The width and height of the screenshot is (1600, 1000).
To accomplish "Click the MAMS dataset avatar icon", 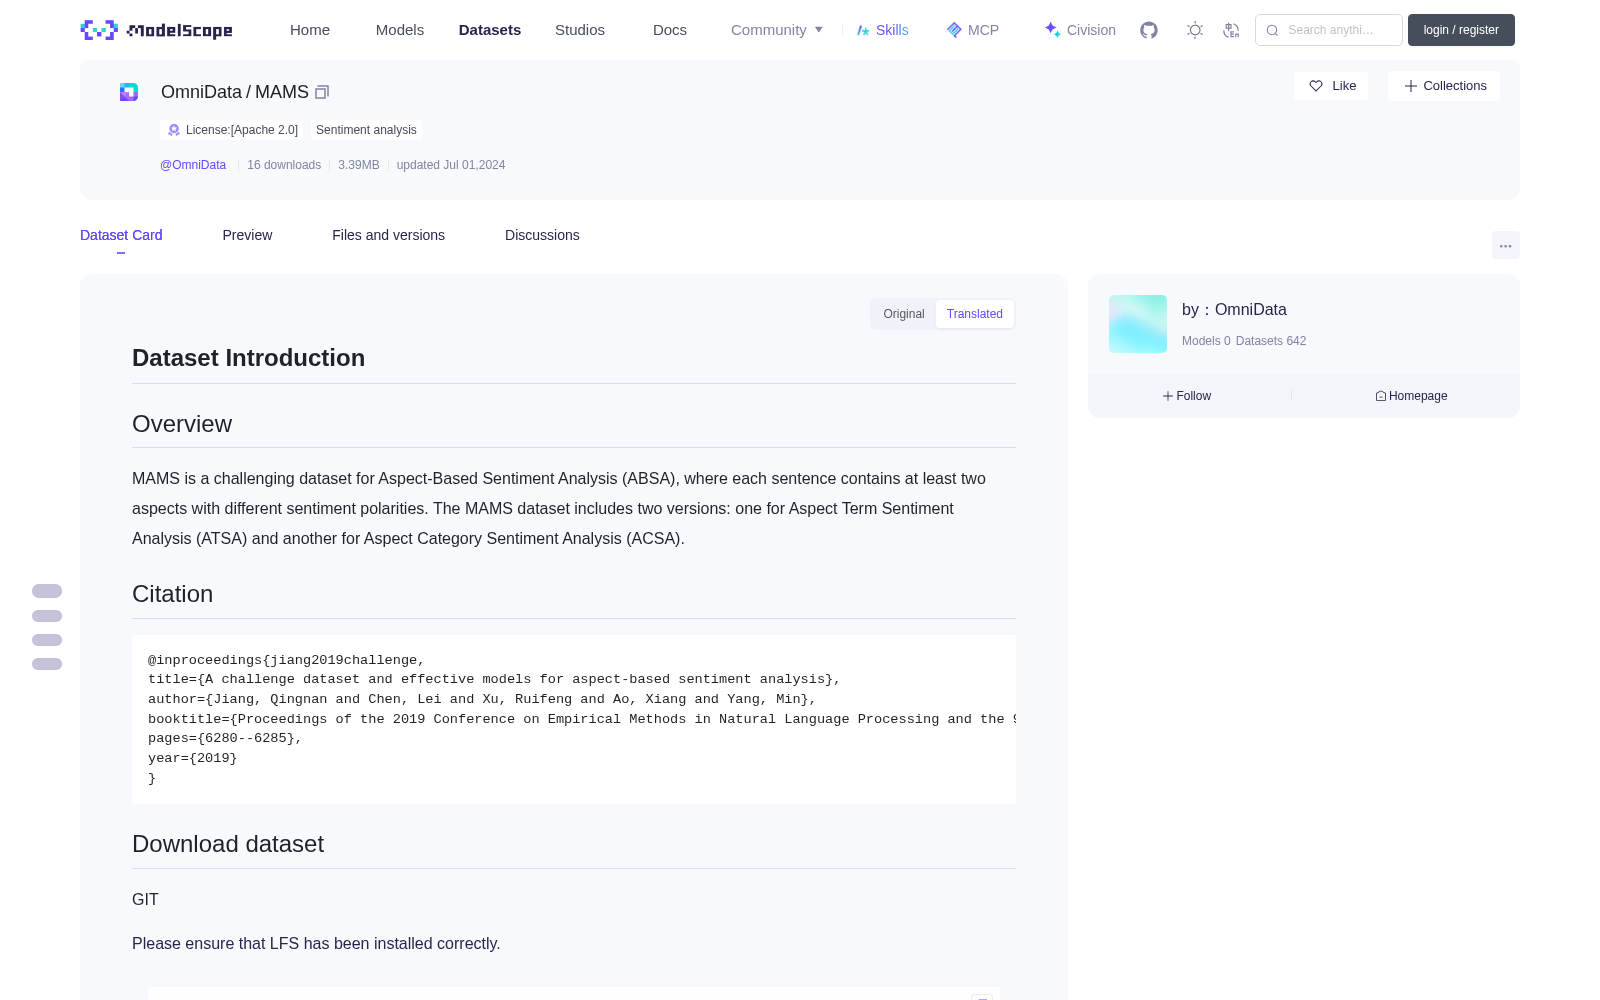I will pos(129,92).
